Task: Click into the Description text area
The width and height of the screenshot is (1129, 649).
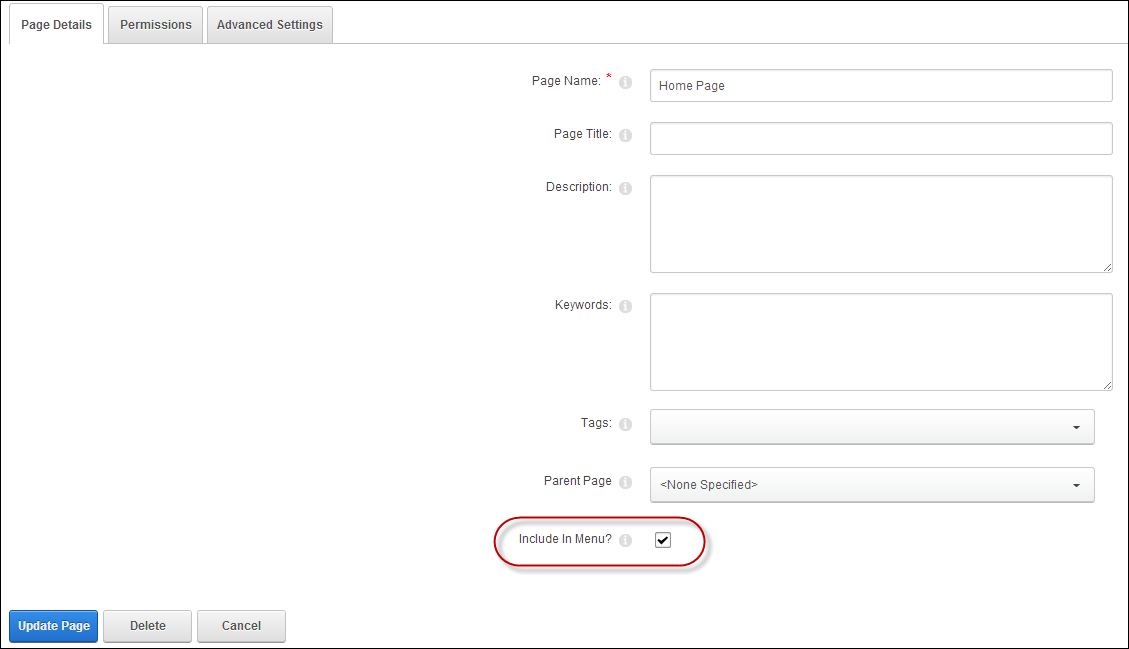Action: (x=881, y=224)
